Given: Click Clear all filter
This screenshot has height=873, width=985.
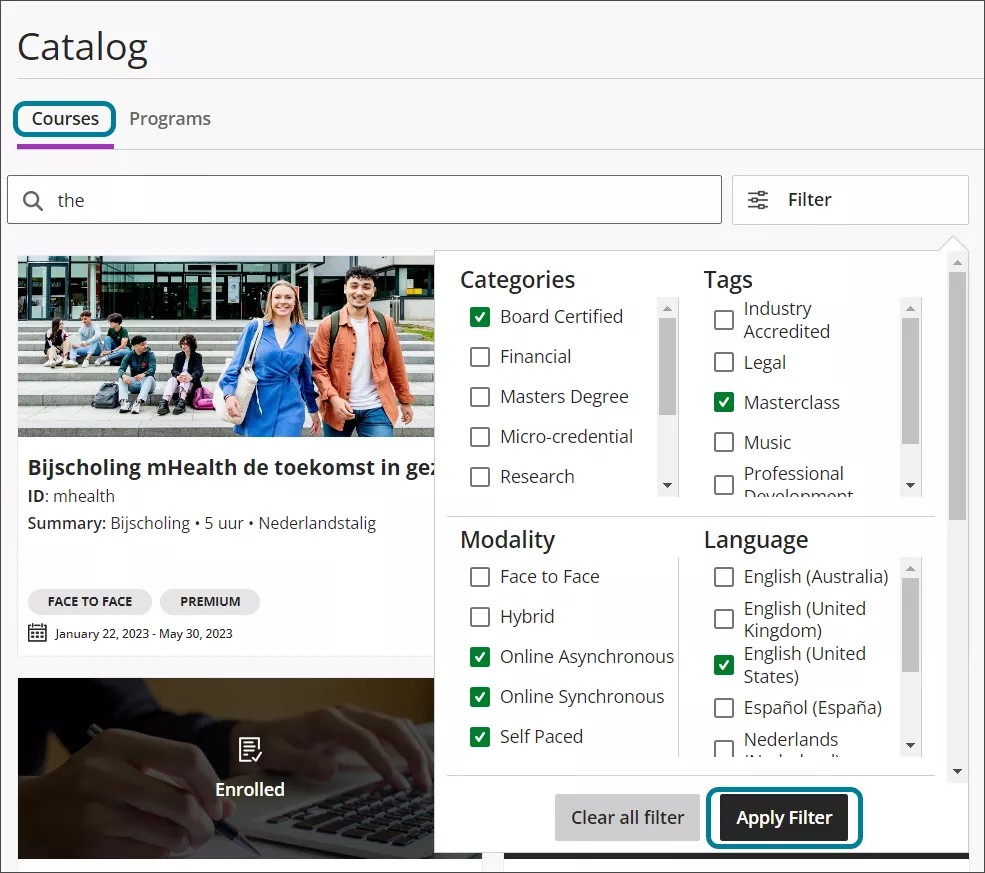Looking at the screenshot, I should pos(627,817).
